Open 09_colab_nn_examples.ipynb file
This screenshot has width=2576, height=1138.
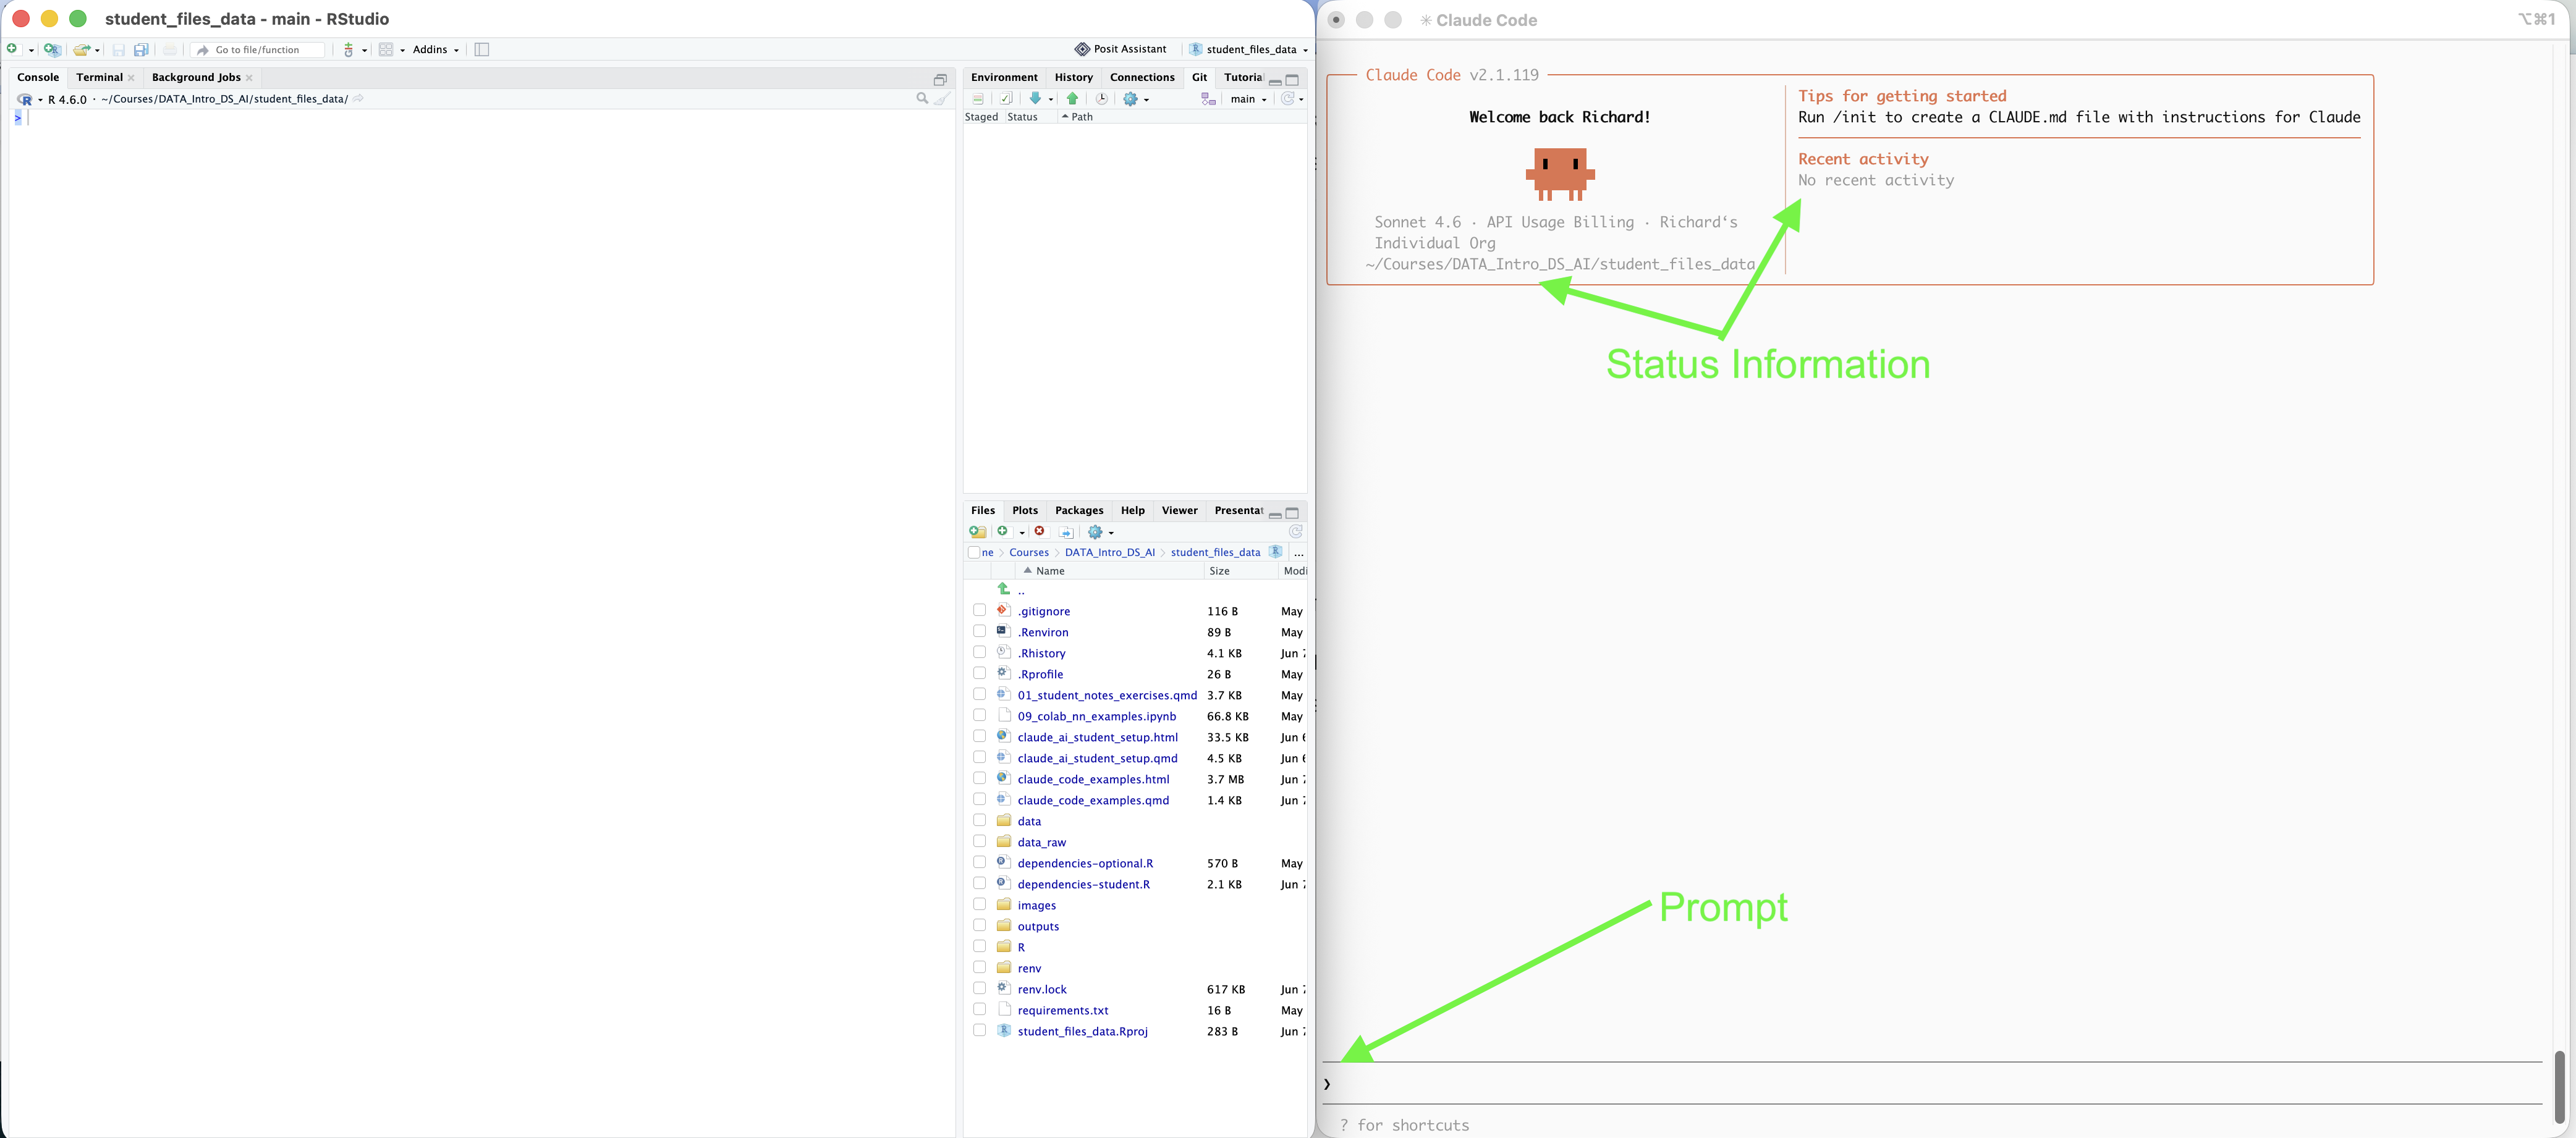coord(1096,716)
